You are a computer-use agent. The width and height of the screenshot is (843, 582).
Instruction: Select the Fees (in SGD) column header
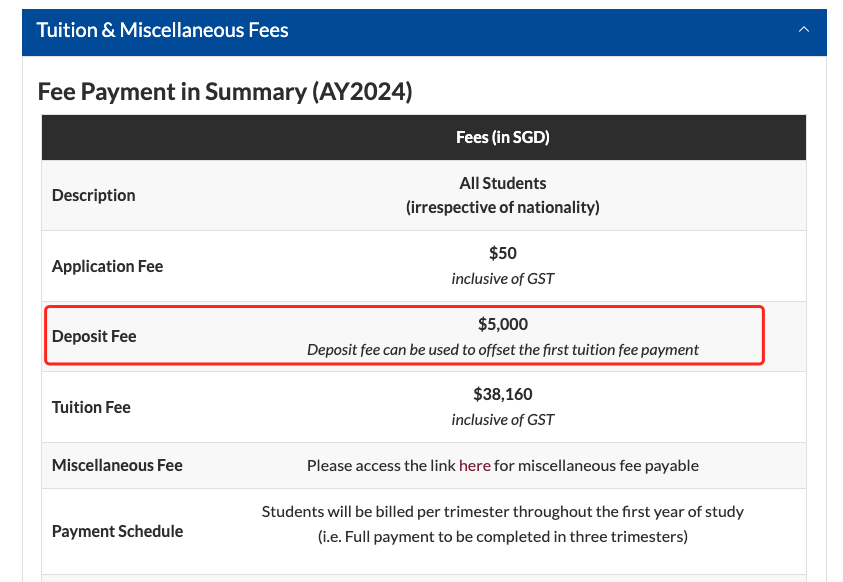pos(503,137)
